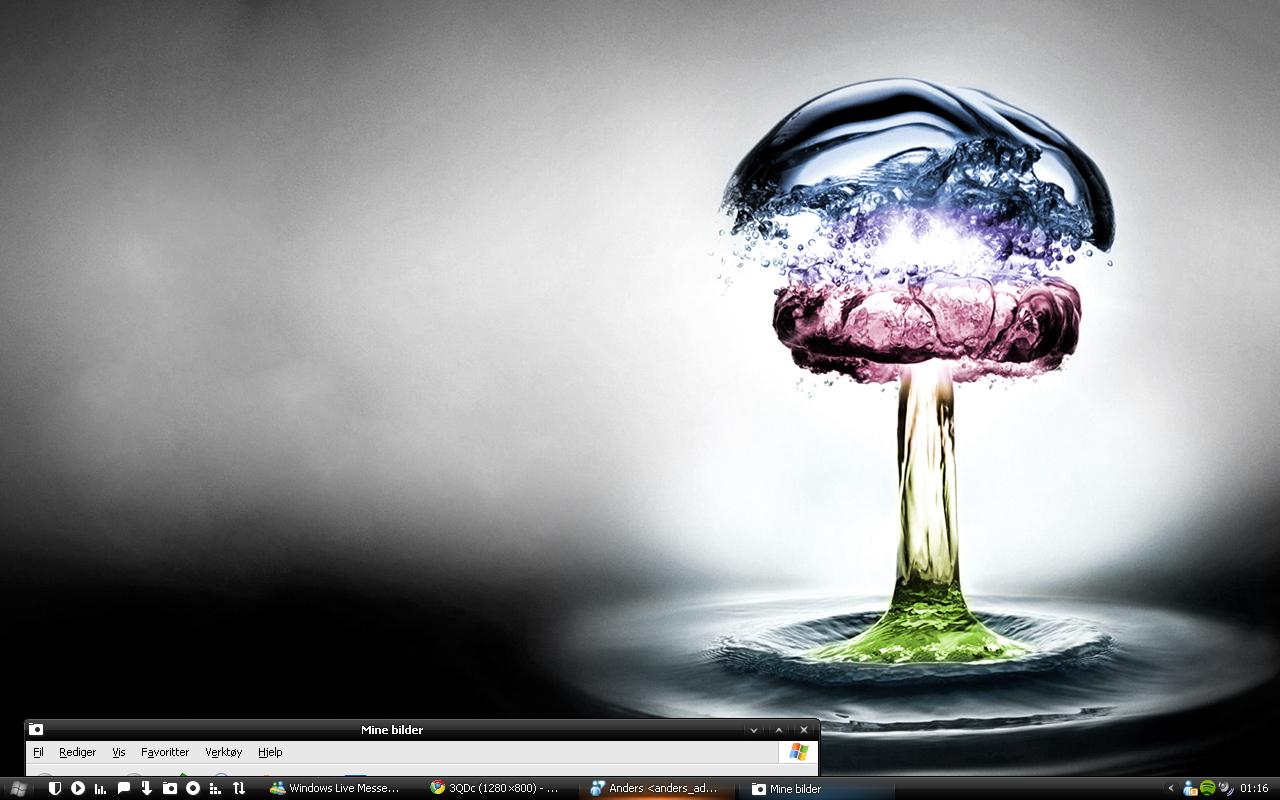This screenshot has width=1280, height=800.
Task: Open the record-circle quick launch icon
Action: 193,788
